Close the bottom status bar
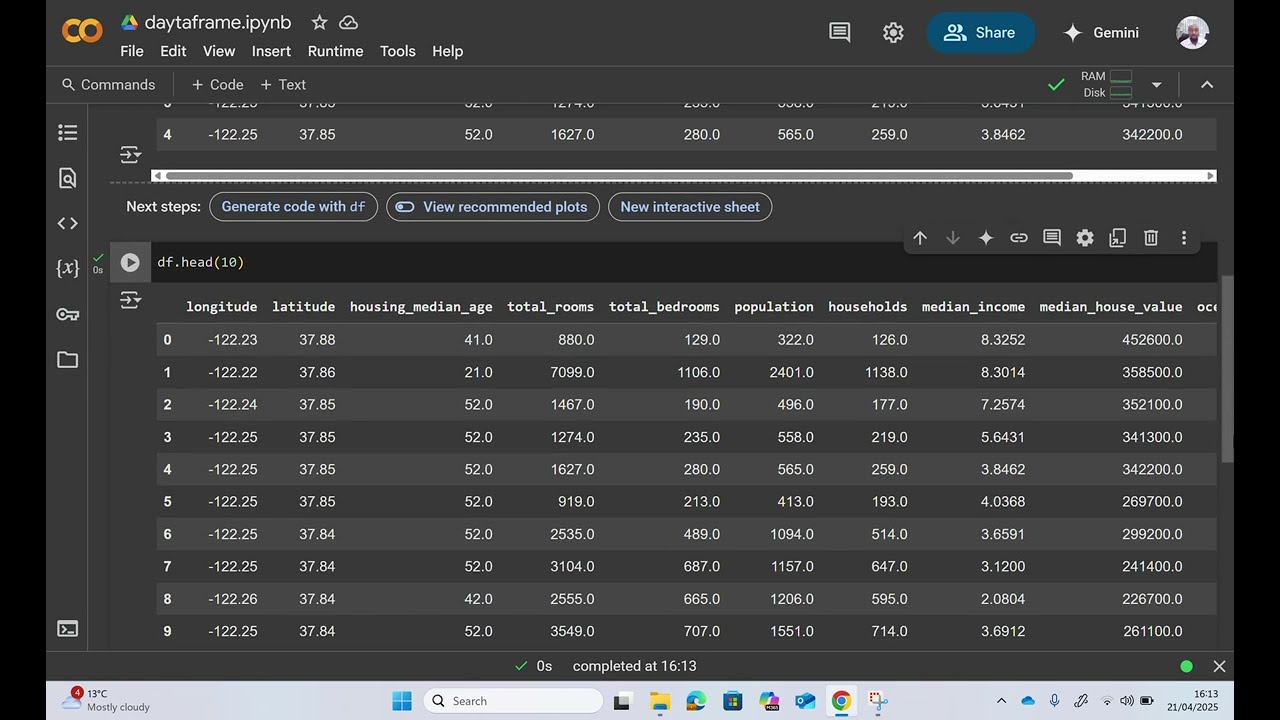The width and height of the screenshot is (1280, 720). [x=1219, y=666]
